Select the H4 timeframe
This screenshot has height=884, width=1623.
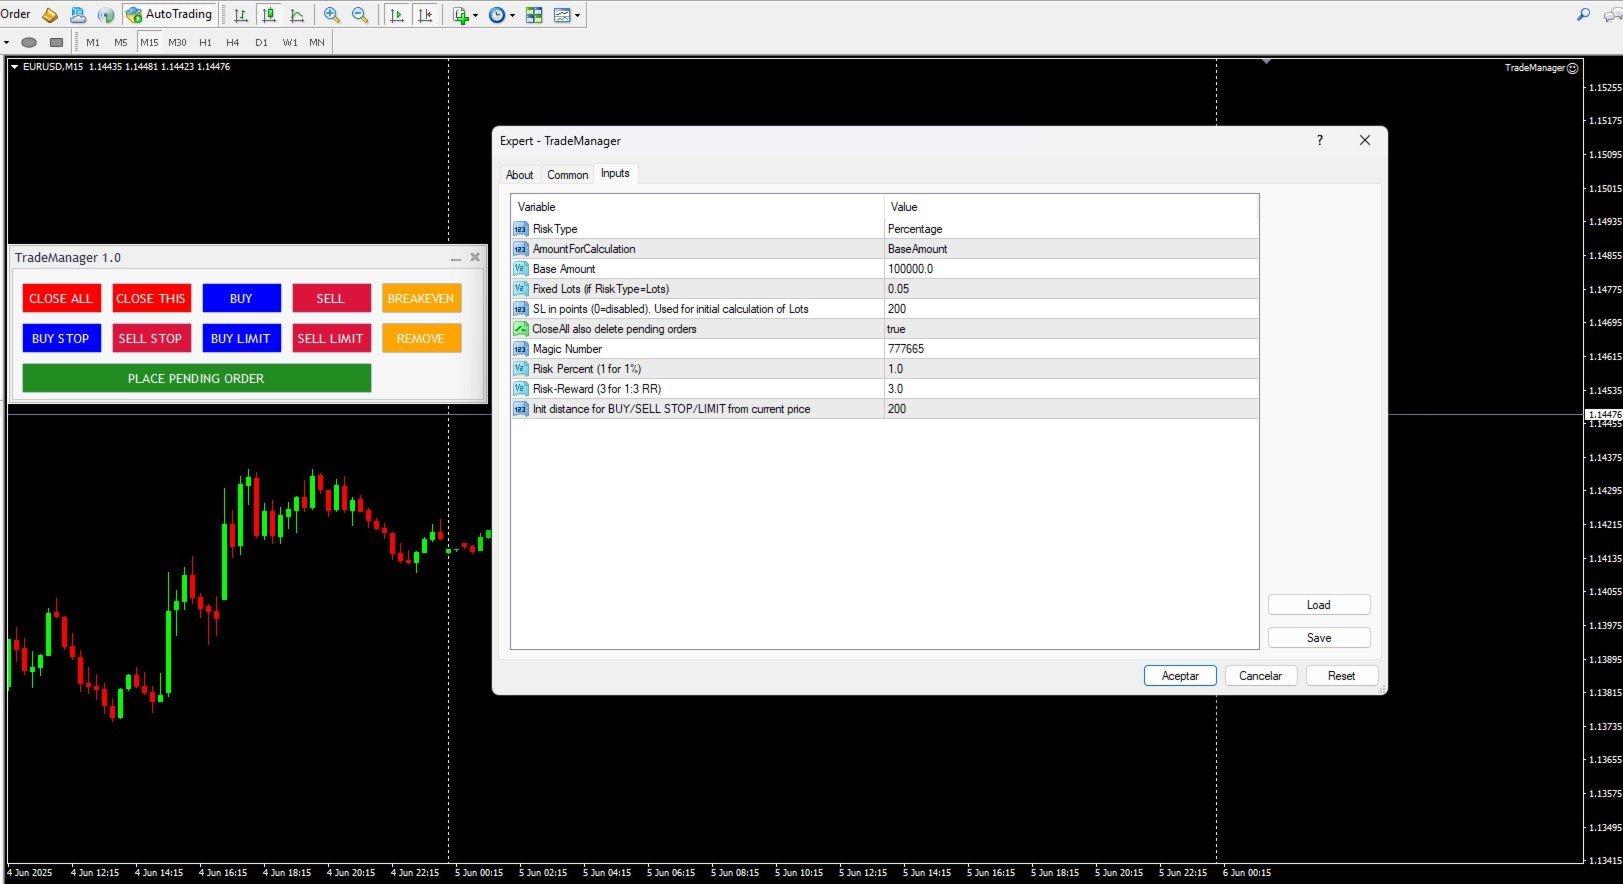pos(233,42)
